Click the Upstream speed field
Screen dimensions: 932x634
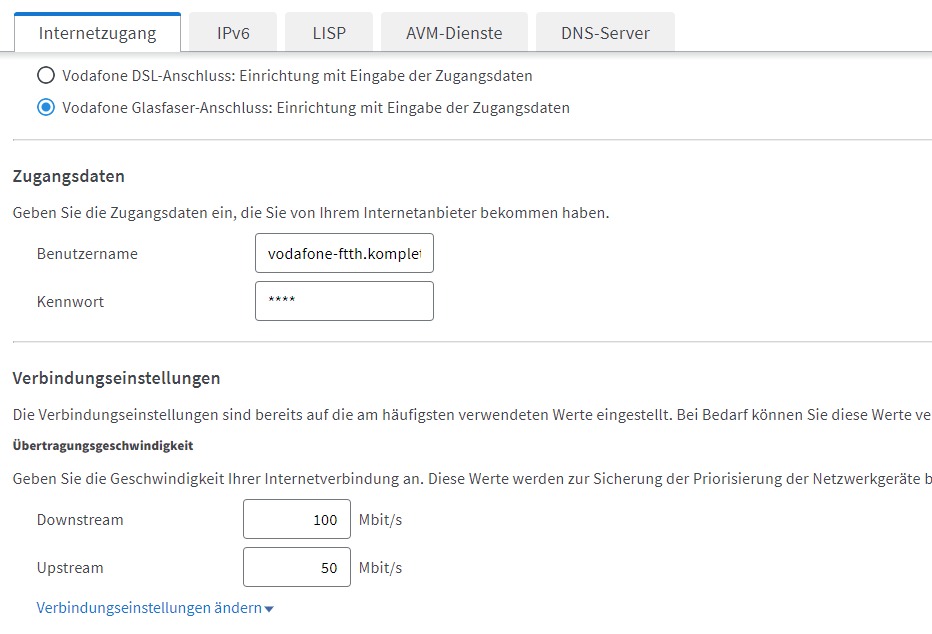click(x=297, y=568)
